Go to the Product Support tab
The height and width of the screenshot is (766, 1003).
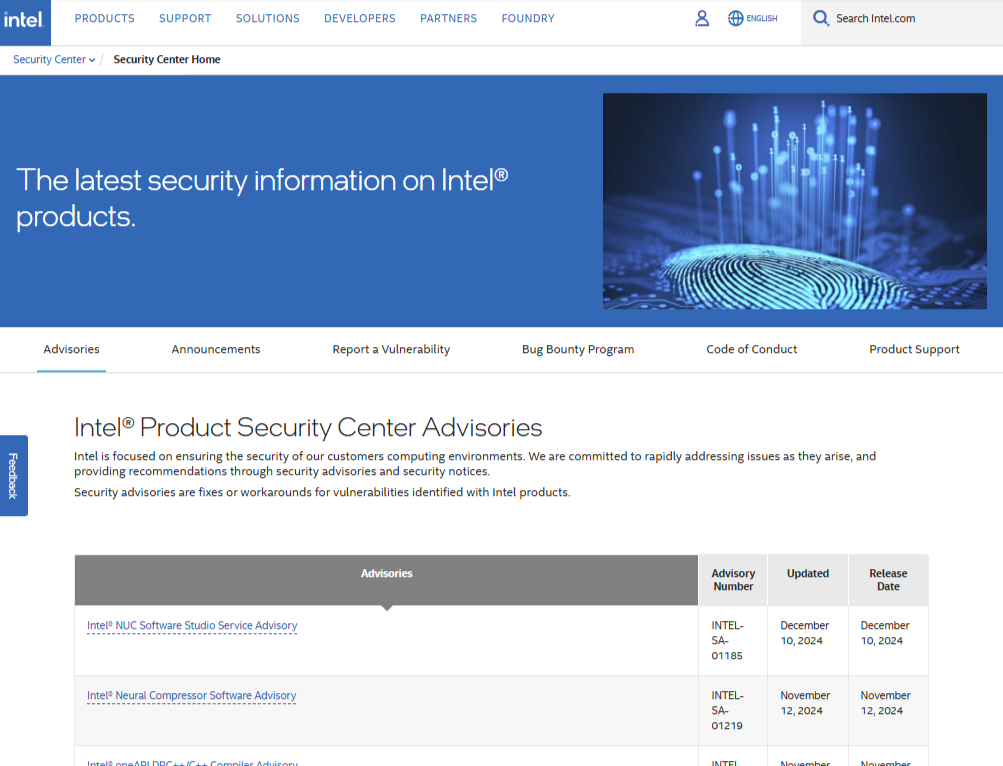point(914,349)
